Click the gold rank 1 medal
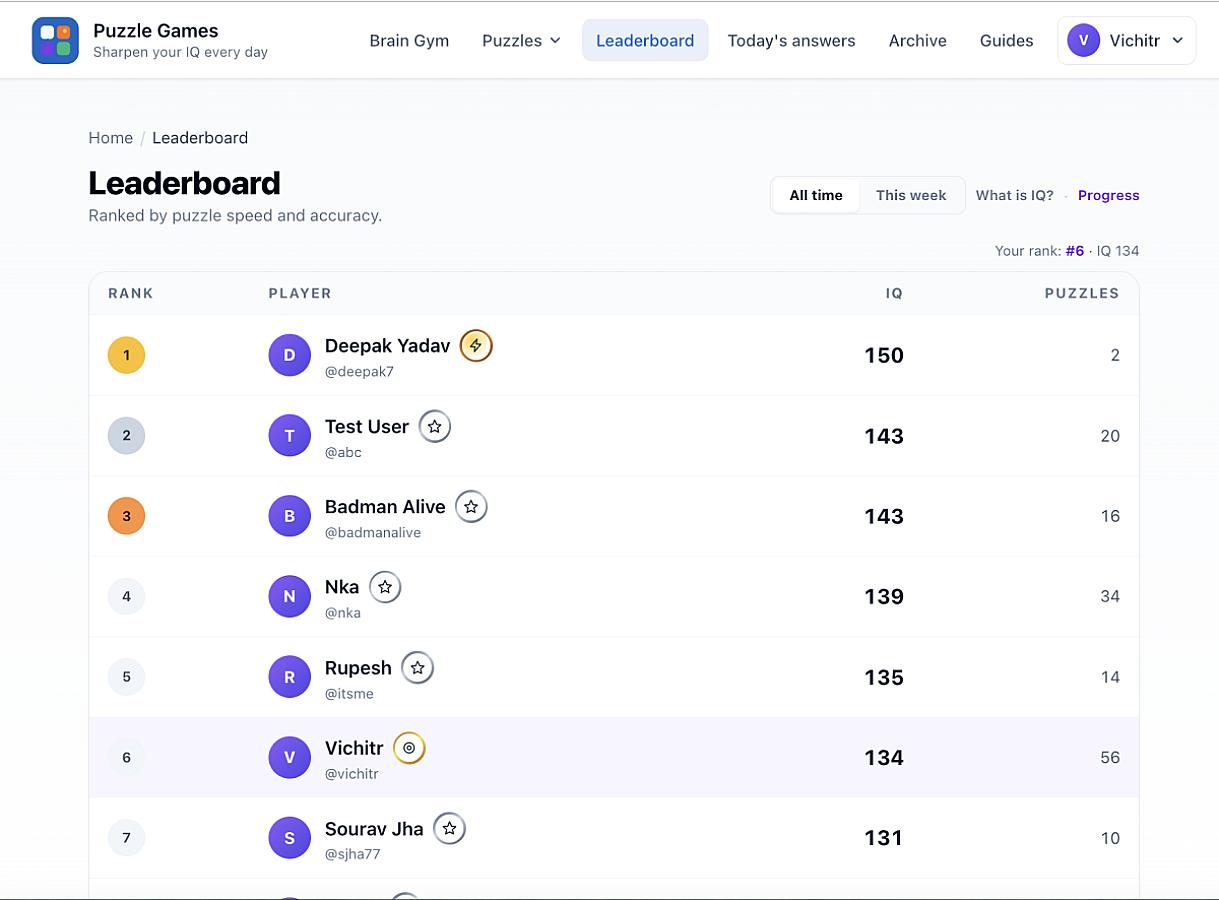 [126, 355]
